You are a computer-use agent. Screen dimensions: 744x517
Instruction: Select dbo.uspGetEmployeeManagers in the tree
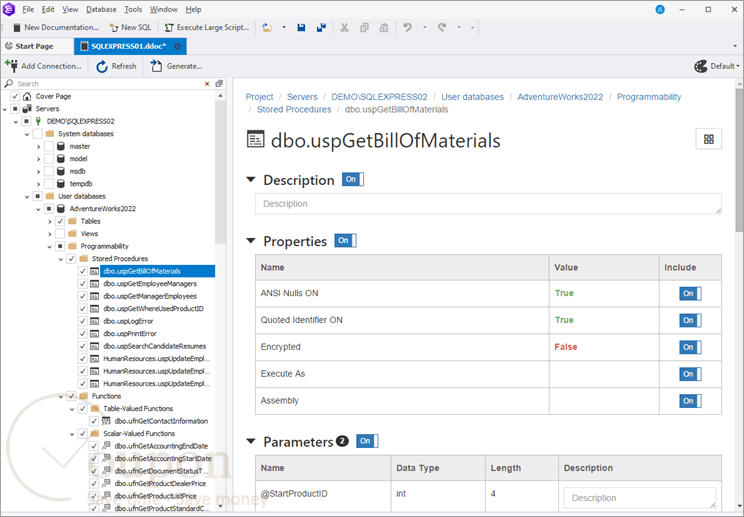click(x=150, y=284)
